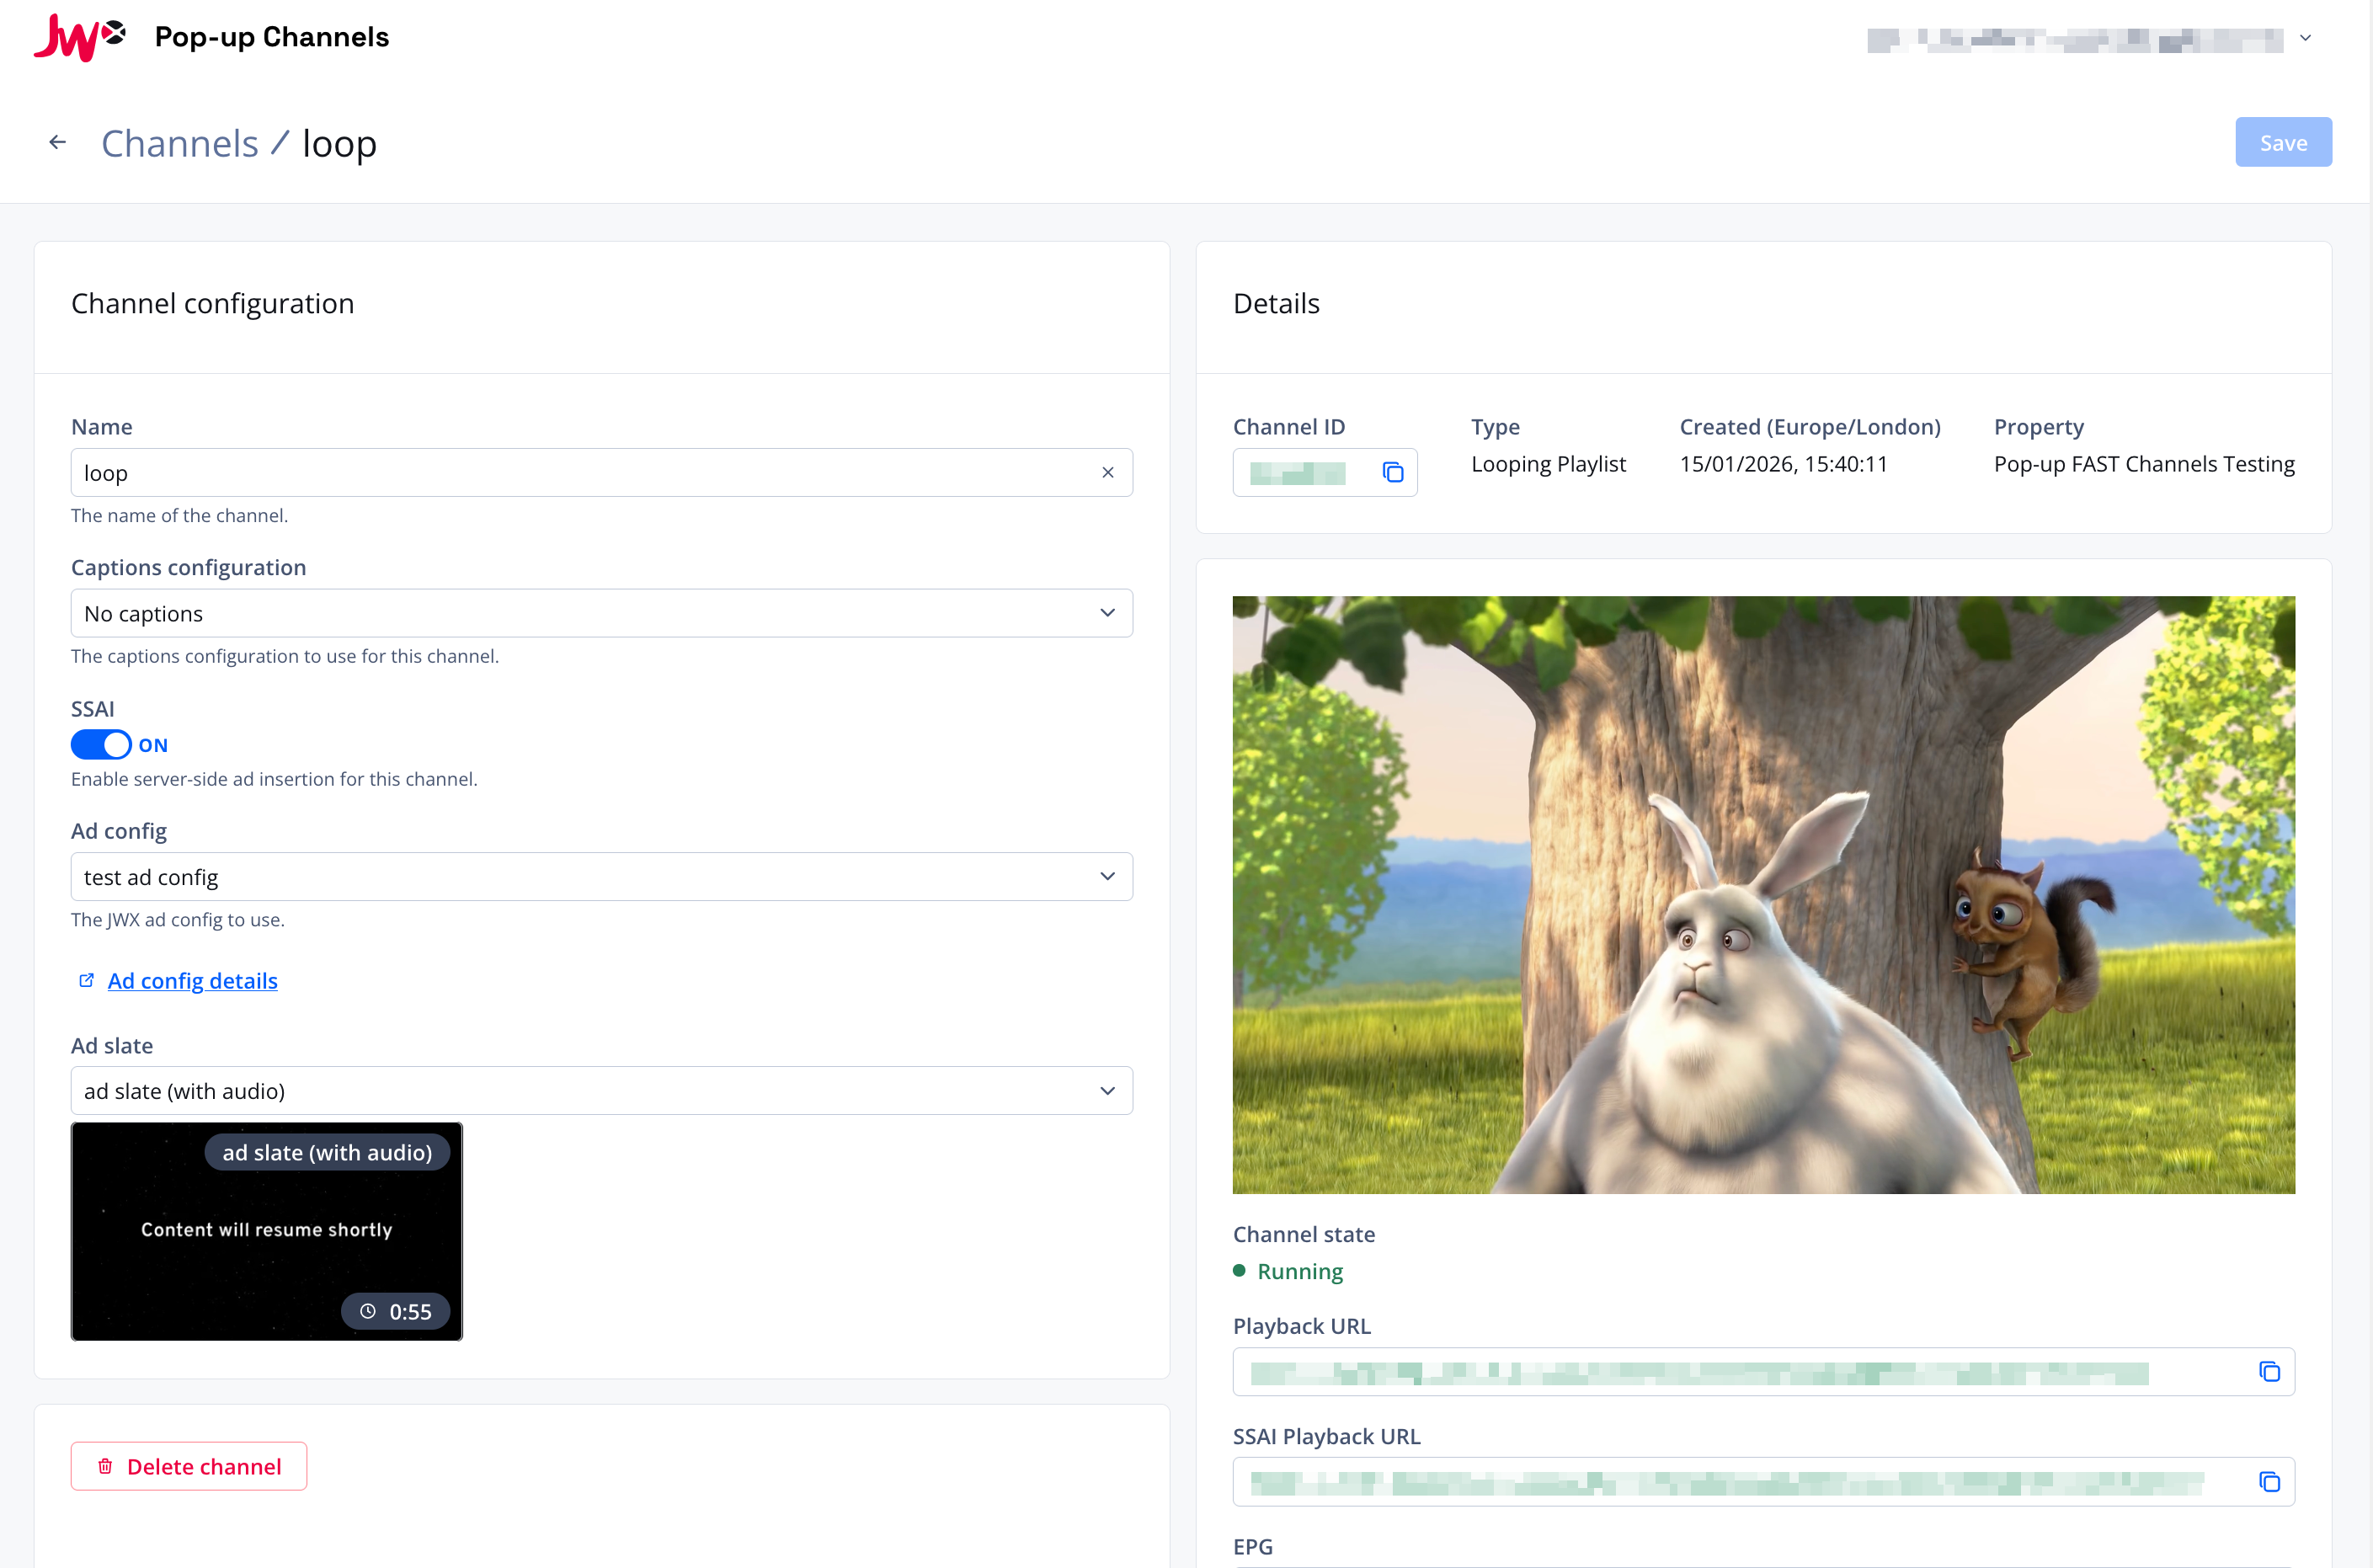Viewport: 2373px width, 1568px height.
Task: Click the 'Running' channel state text
Action: [1300, 1271]
